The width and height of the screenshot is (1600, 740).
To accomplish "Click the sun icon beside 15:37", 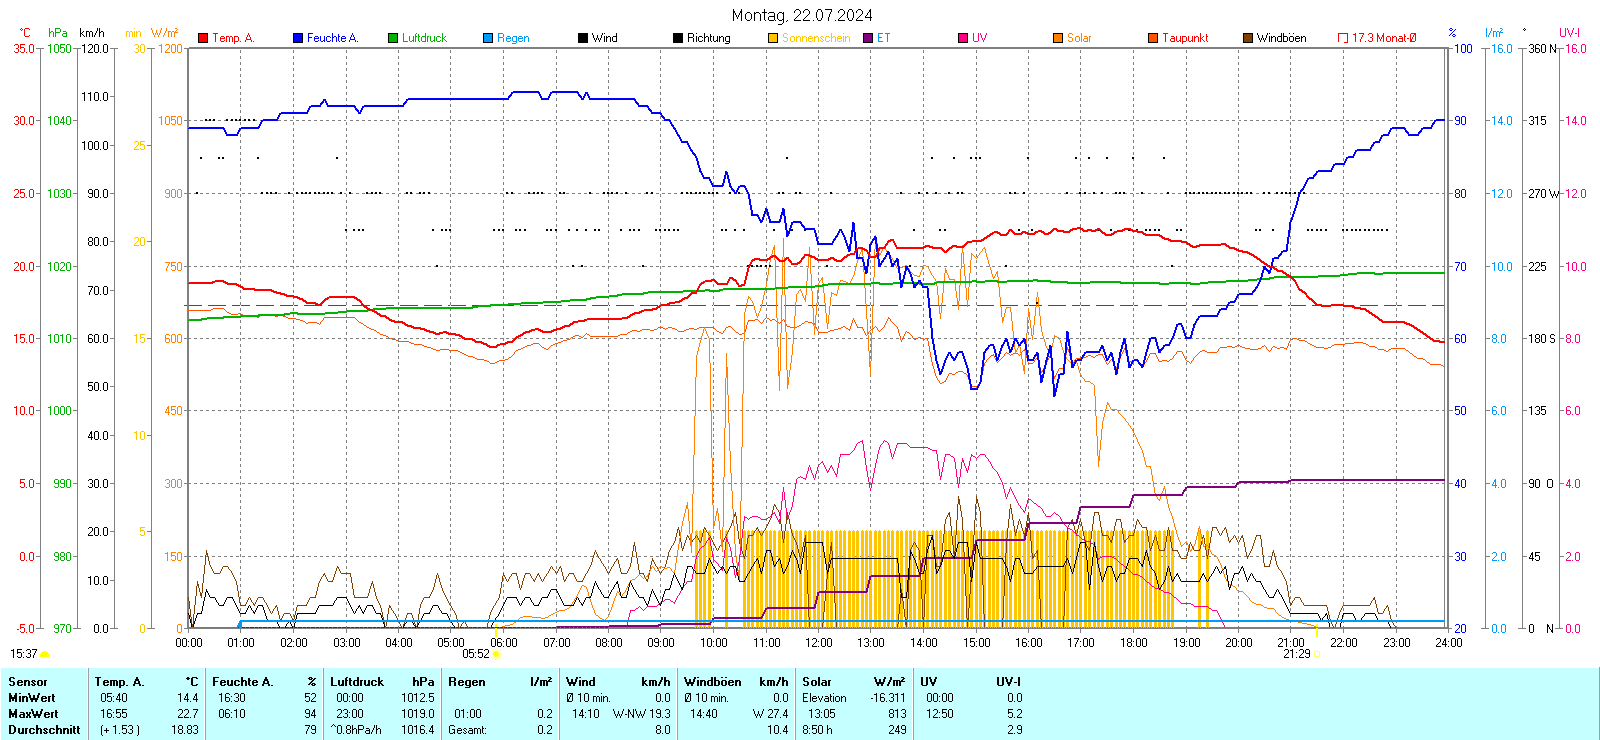I will click(44, 654).
